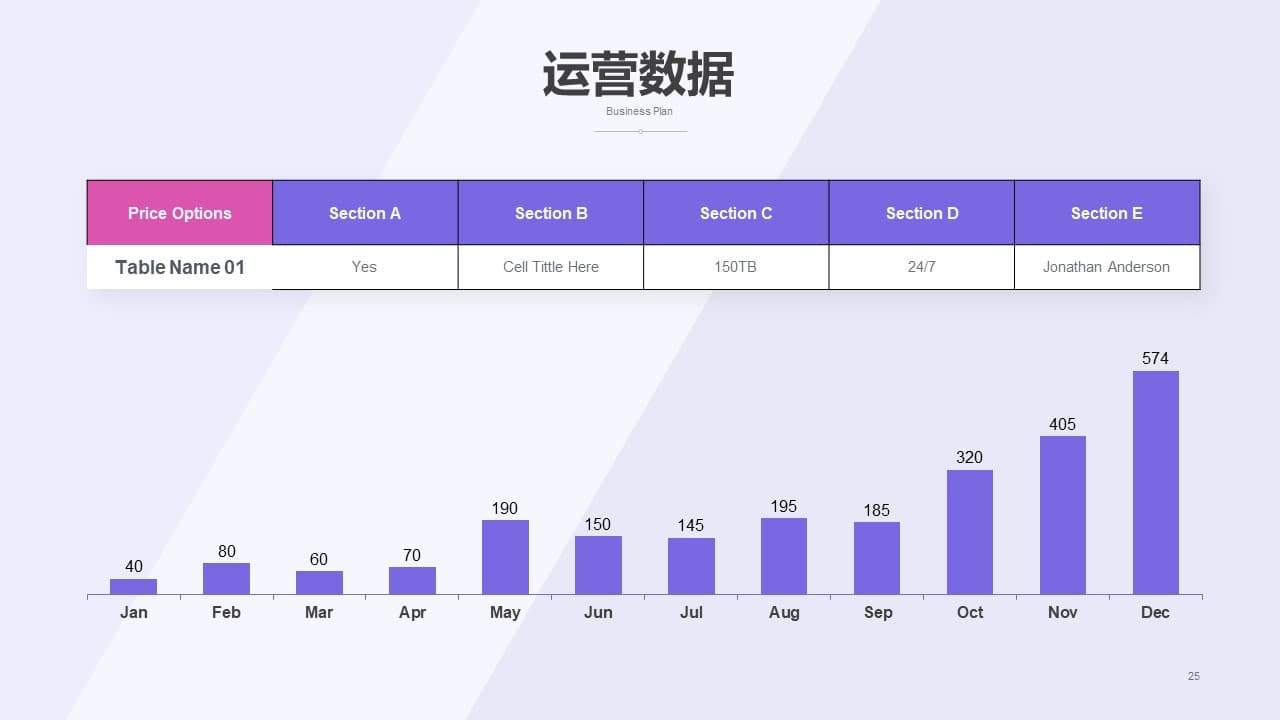Screen dimensions: 1280x720
Task: Click the 150TB table cell
Action: point(736,267)
